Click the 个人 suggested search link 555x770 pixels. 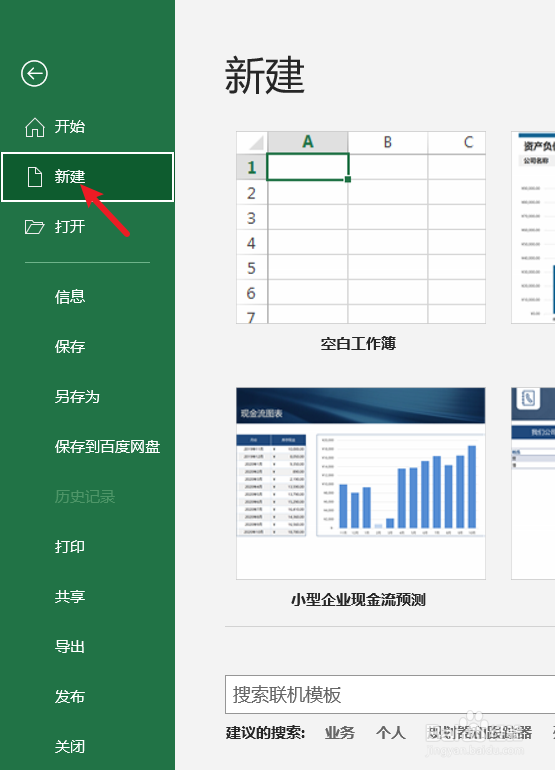pyautogui.click(x=391, y=733)
